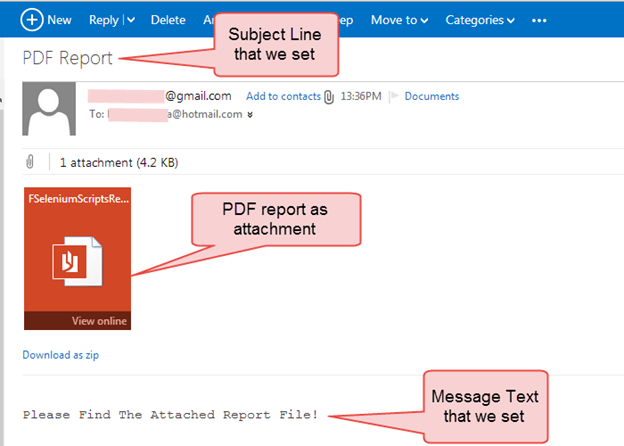Expand the Categories menu

tap(480, 20)
